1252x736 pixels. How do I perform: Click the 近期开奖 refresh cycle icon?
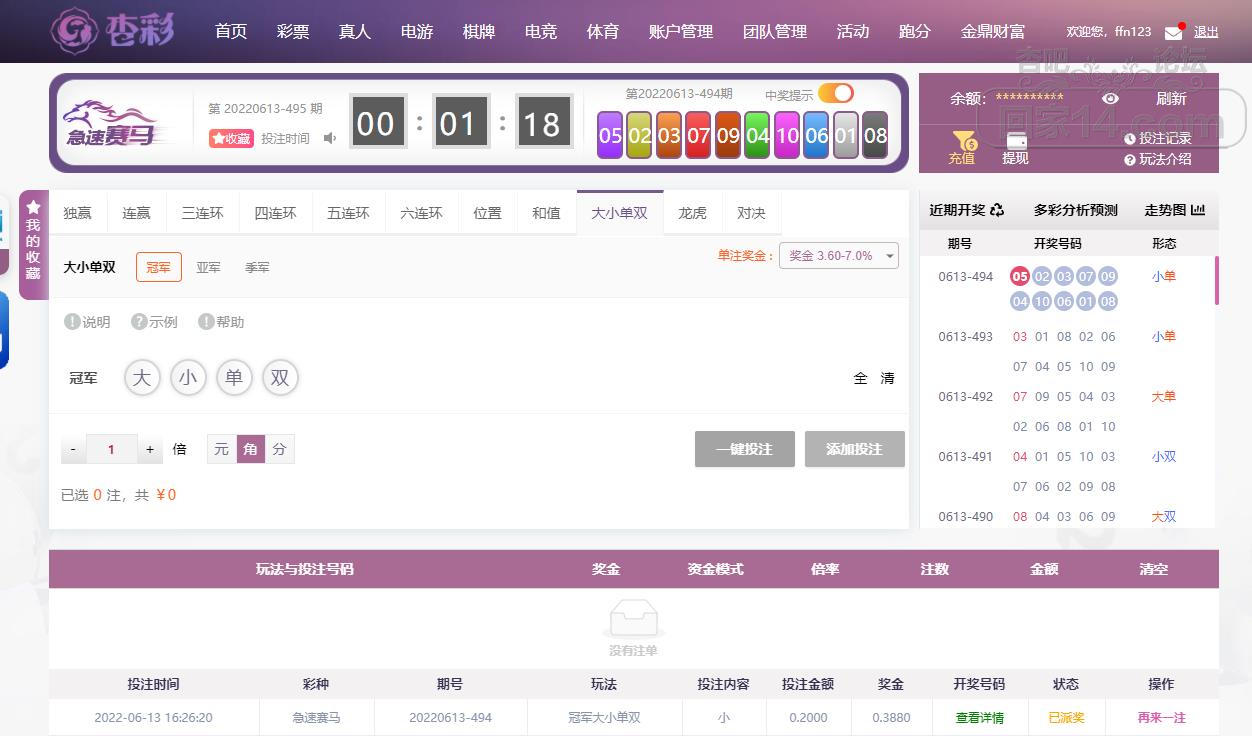997,210
